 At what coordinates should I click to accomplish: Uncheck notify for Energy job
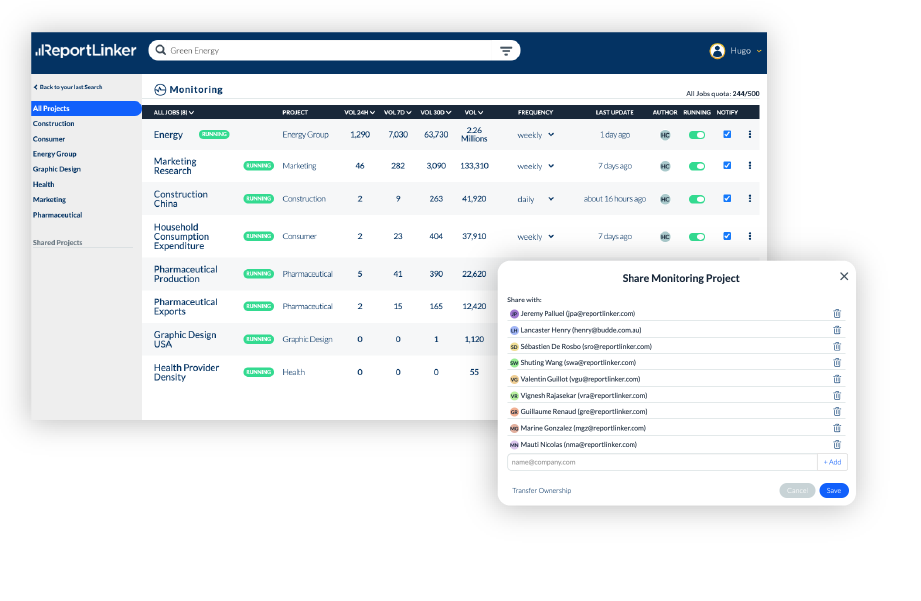pos(727,135)
